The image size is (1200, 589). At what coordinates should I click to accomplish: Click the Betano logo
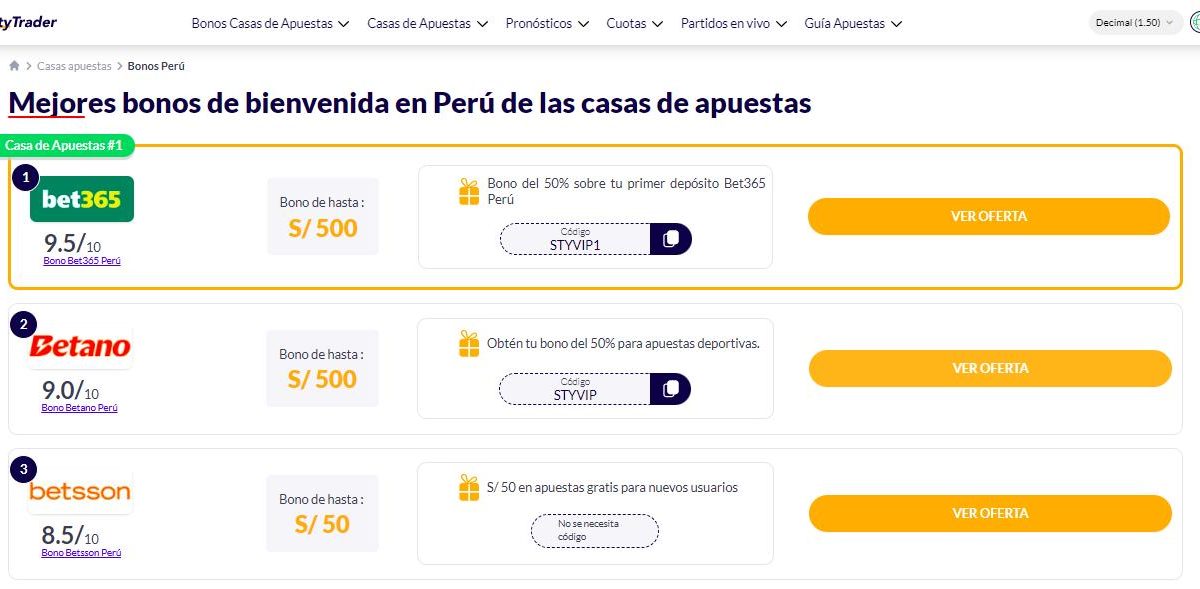(x=80, y=347)
